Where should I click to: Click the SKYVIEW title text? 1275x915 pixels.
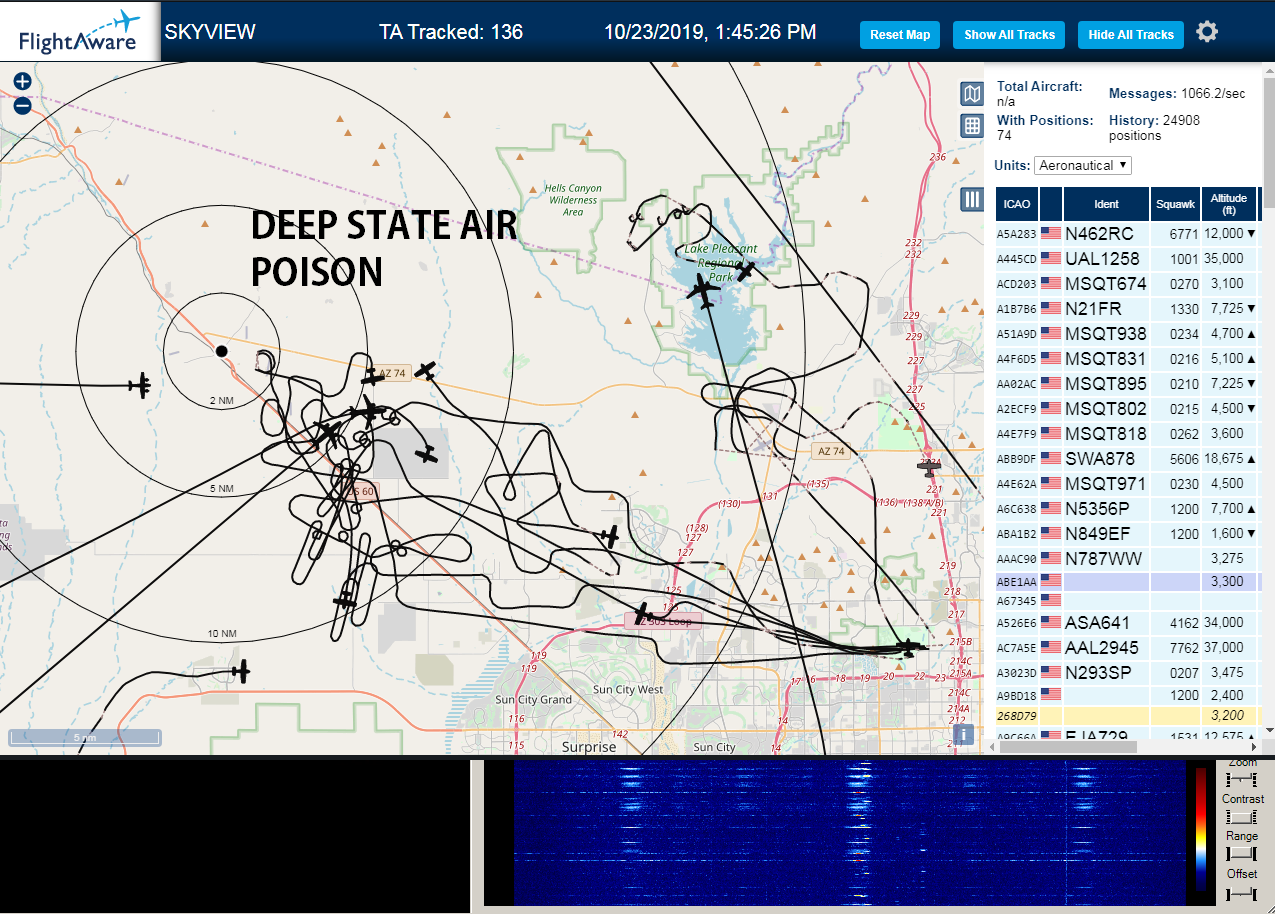point(210,32)
